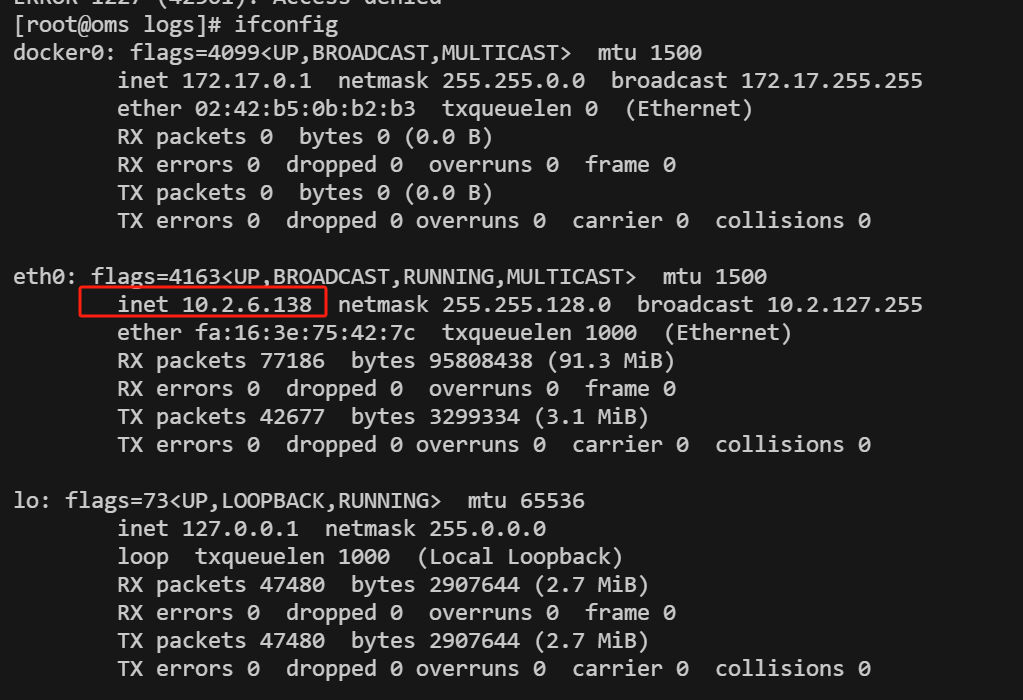Click docker0 MAC address 02:42:b5:0b:b2:b3

(x=305, y=109)
